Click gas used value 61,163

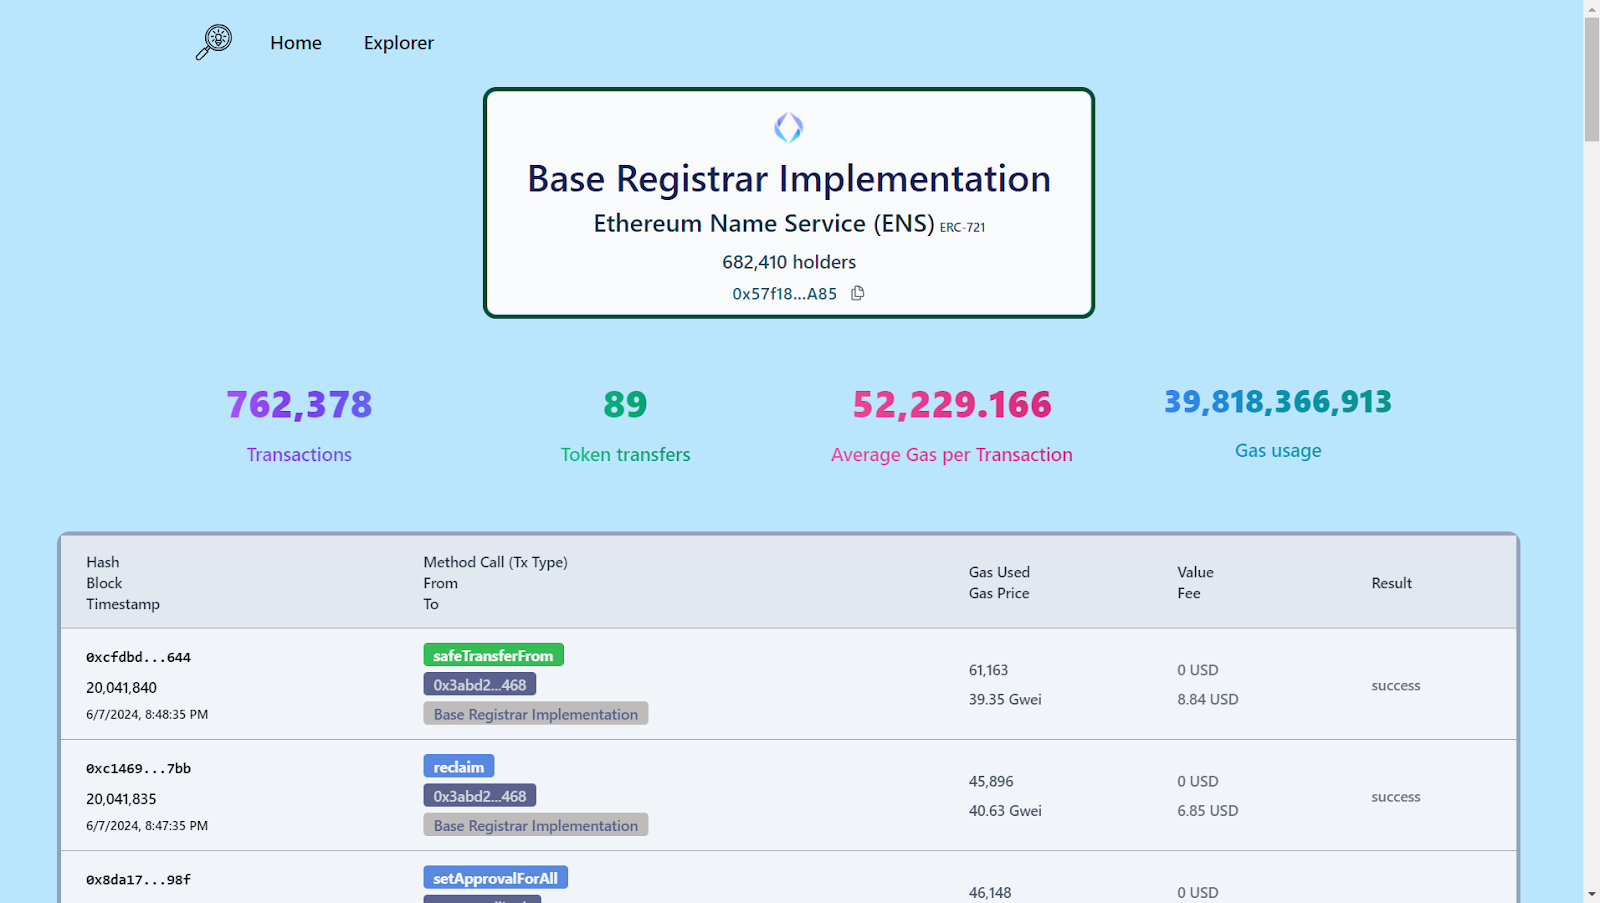pos(988,670)
